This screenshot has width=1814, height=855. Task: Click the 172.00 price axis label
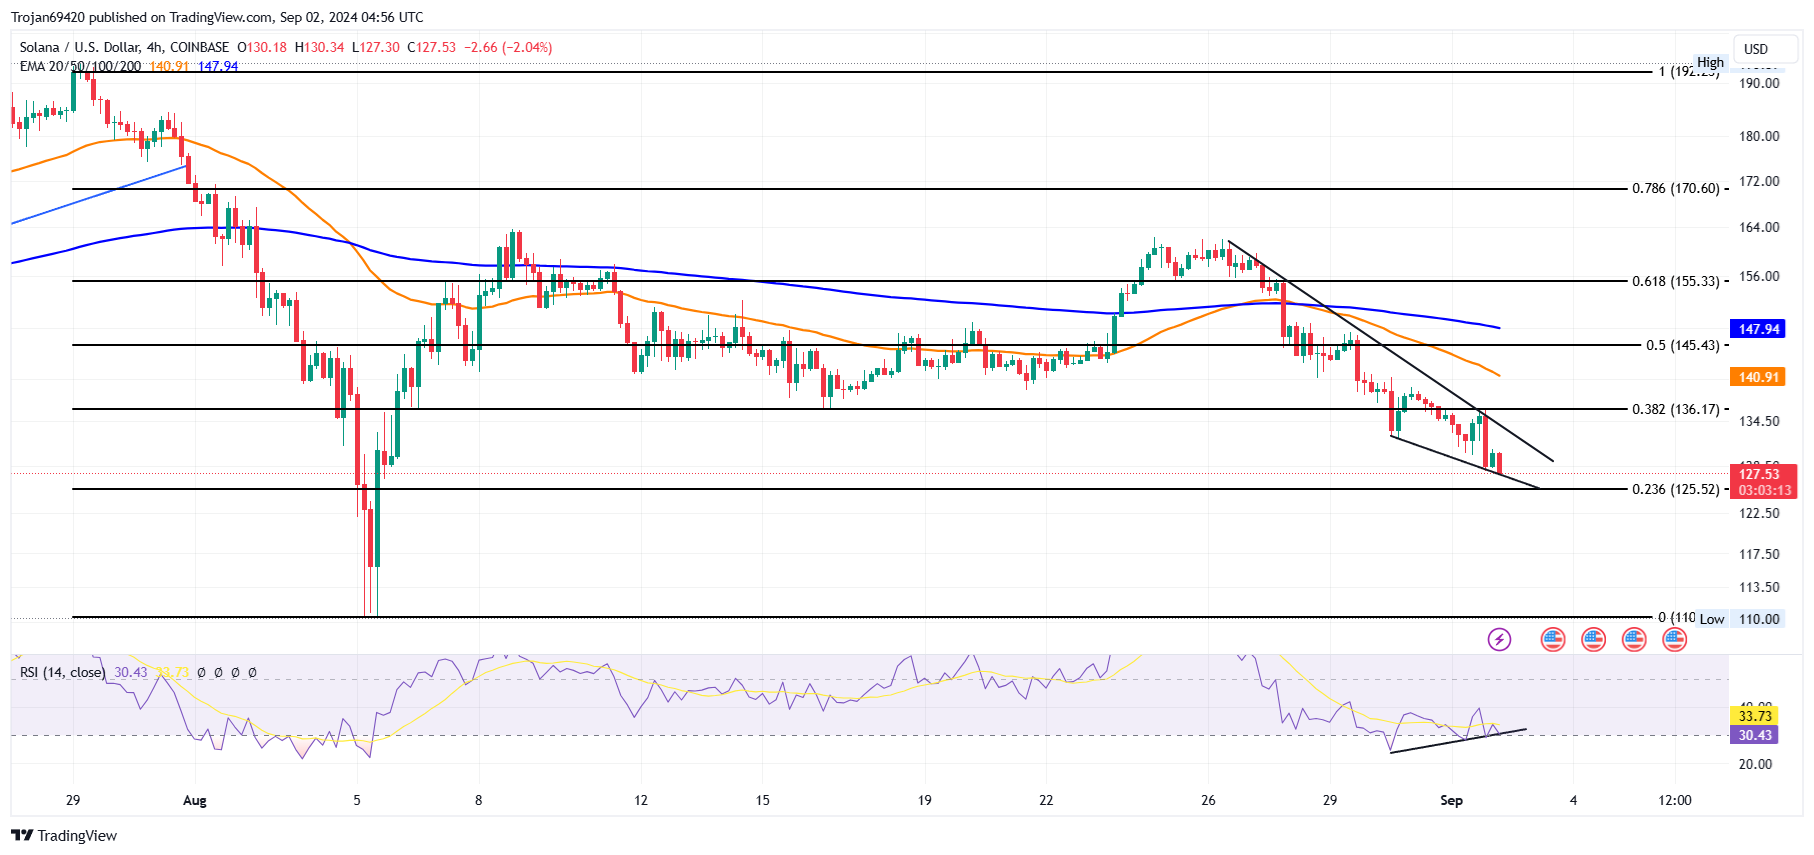point(1759,181)
